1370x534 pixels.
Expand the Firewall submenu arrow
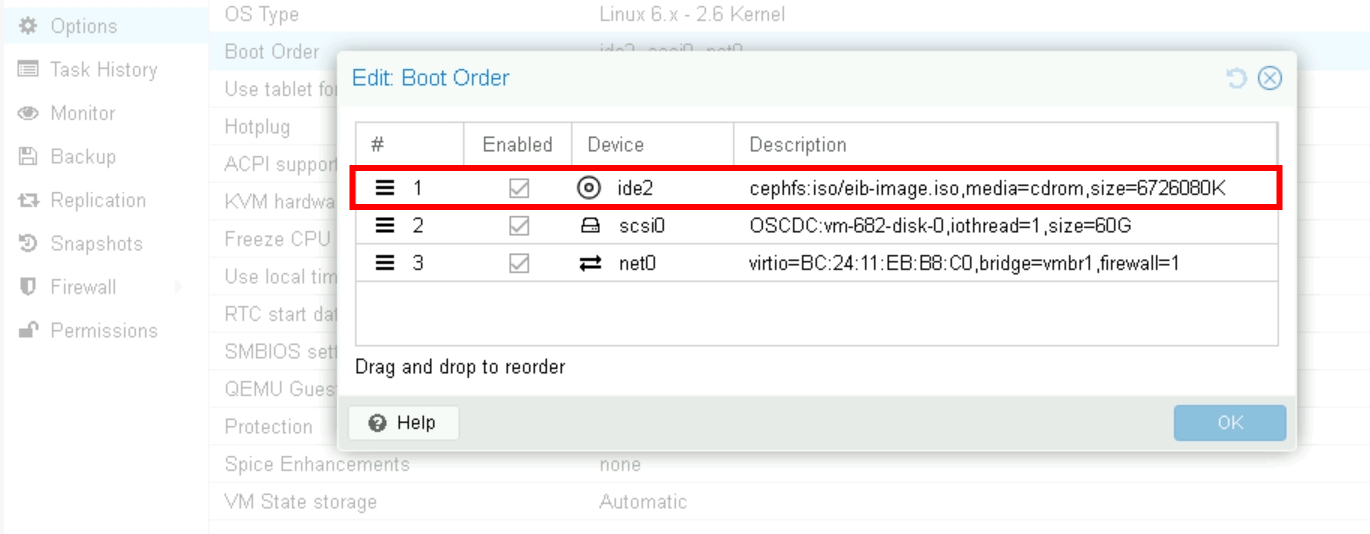point(179,288)
